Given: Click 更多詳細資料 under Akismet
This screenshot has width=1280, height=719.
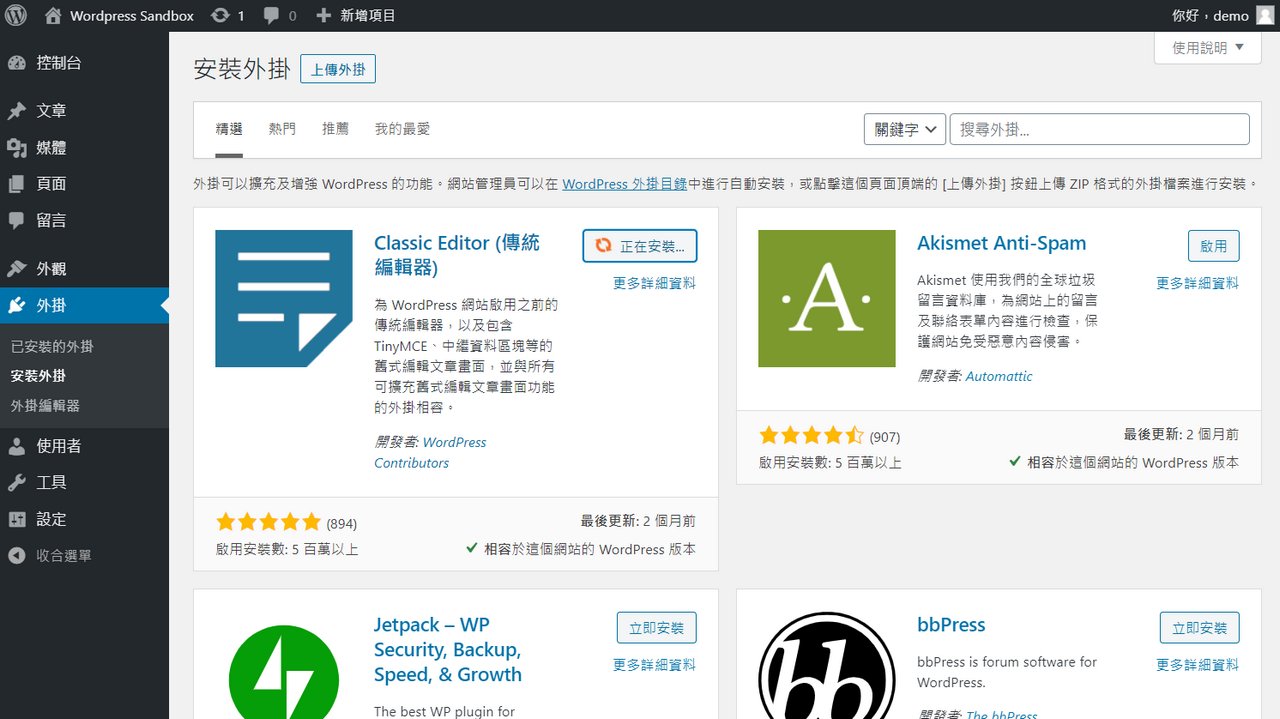Looking at the screenshot, I should point(1198,283).
